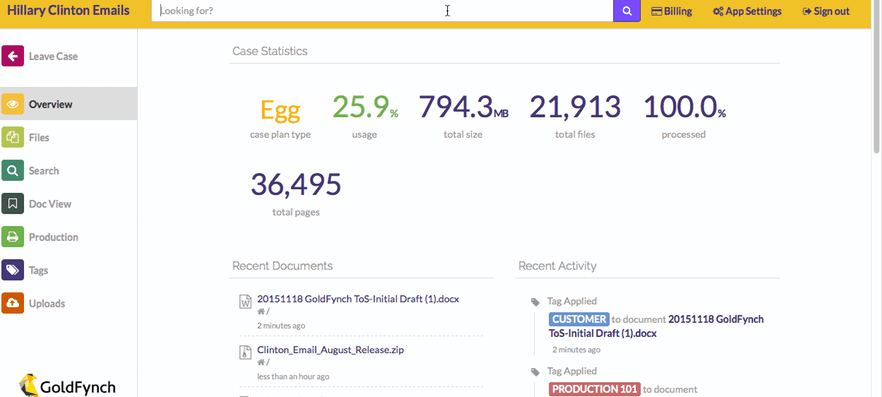Image resolution: width=882 pixels, height=397 pixels.
Task: Click the Recent Documents heading
Action: tap(282, 266)
